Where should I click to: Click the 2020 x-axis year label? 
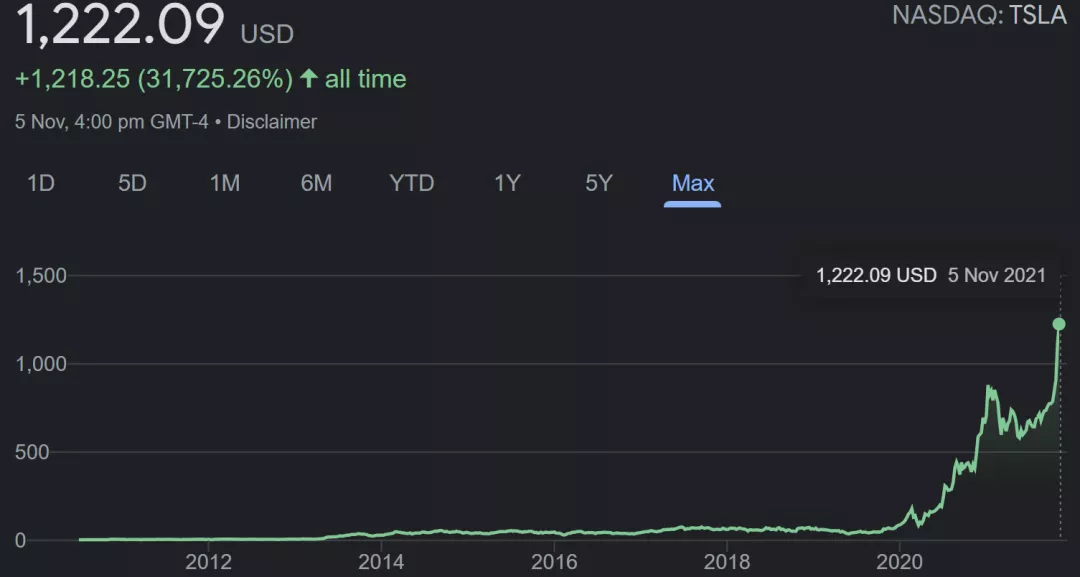pyautogui.click(x=899, y=561)
